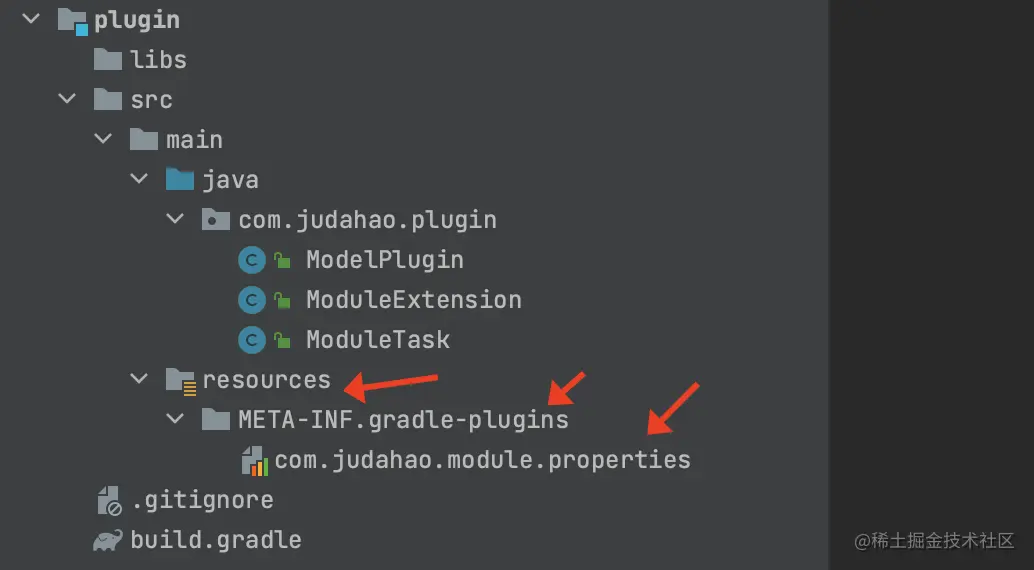Collapse the main folder
This screenshot has width=1034, height=570.
click(103, 139)
